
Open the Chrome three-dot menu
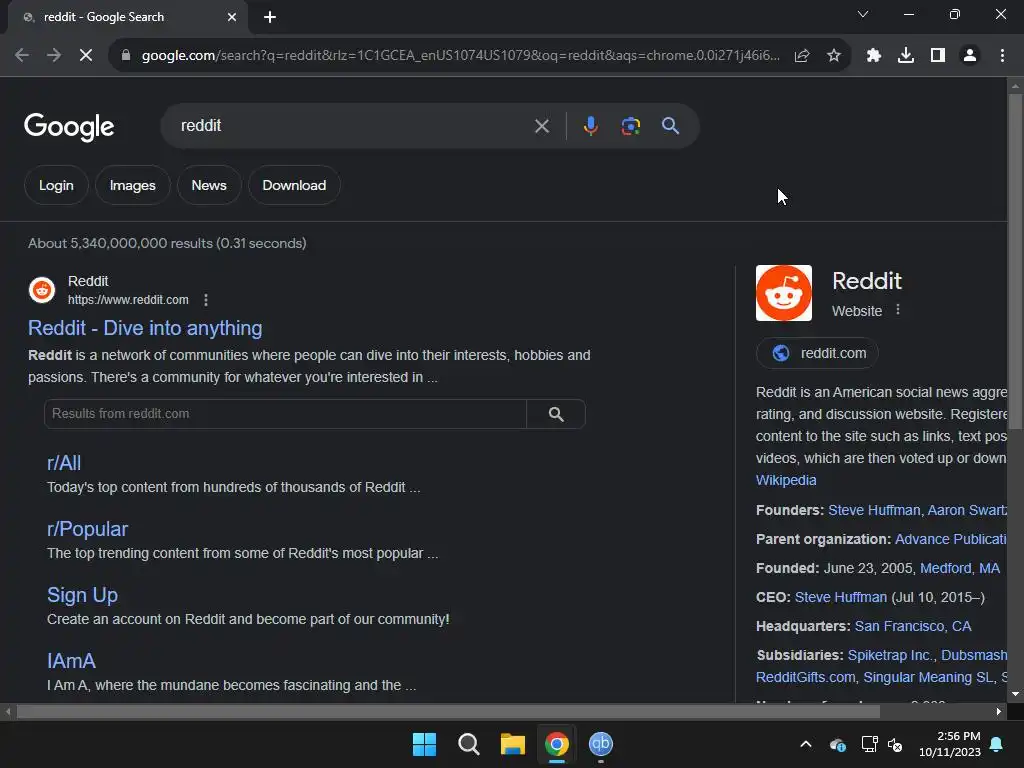tap(1002, 56)
